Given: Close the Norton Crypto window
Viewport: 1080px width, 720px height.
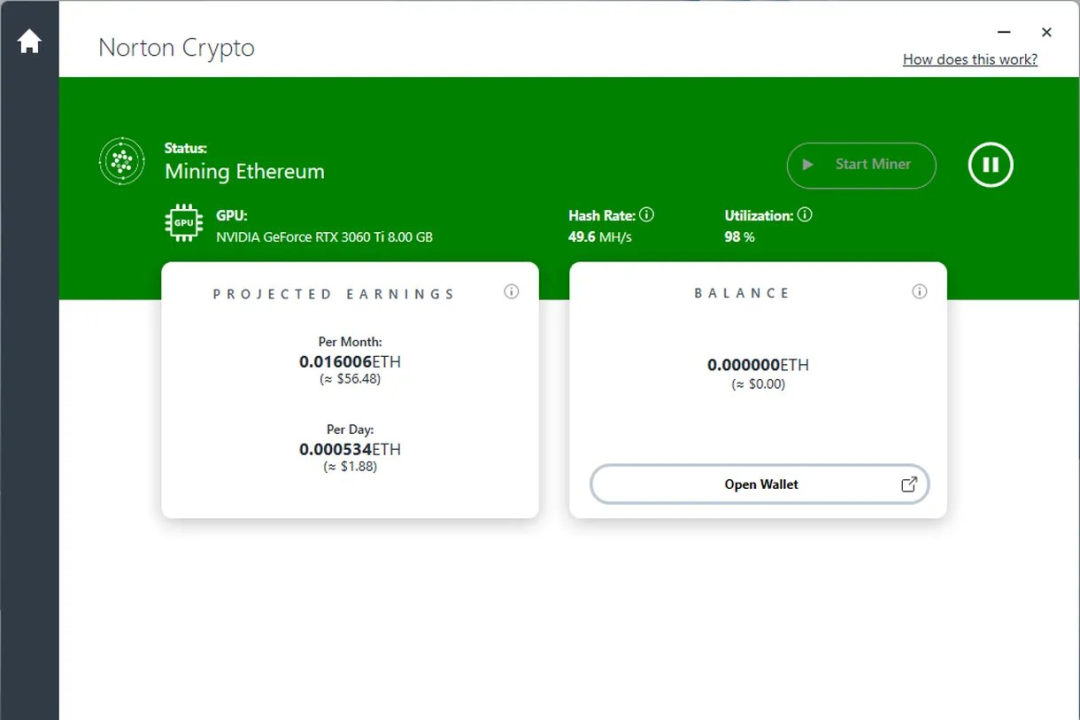Looking at the screenshot, I should coord(1046,33).
